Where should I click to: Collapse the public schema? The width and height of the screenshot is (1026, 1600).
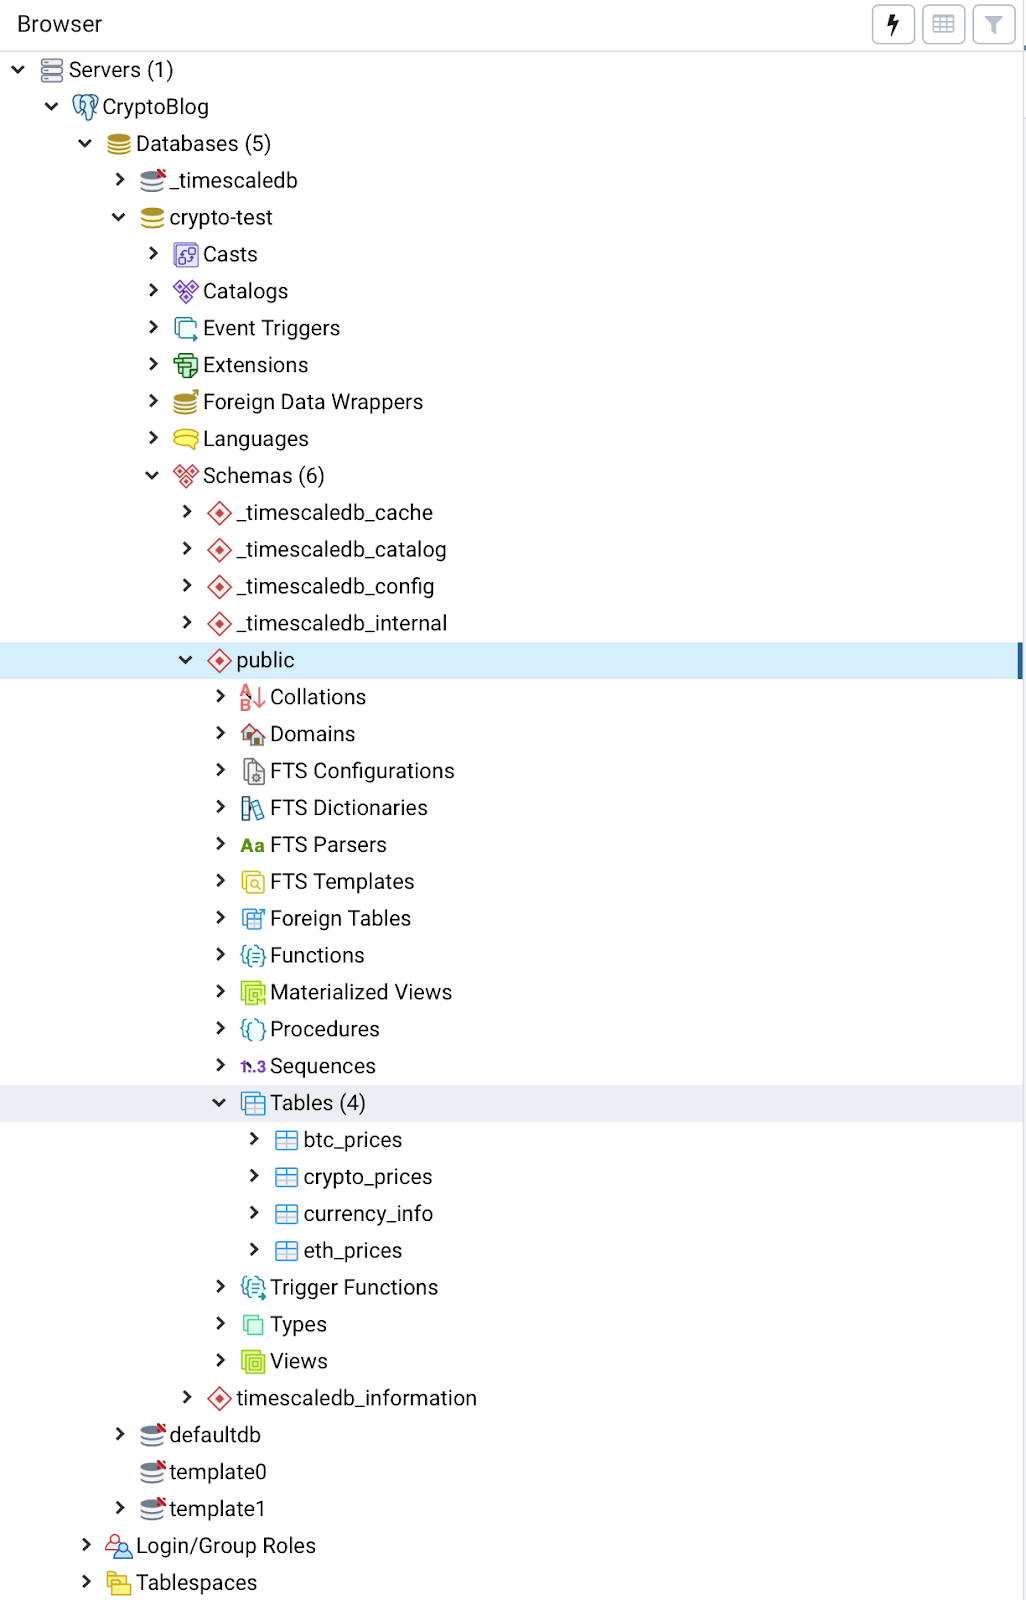point(186,660)
